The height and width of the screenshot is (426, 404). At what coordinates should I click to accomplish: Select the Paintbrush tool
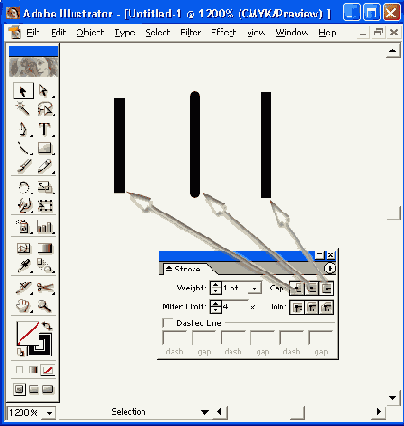pos(23,166)
